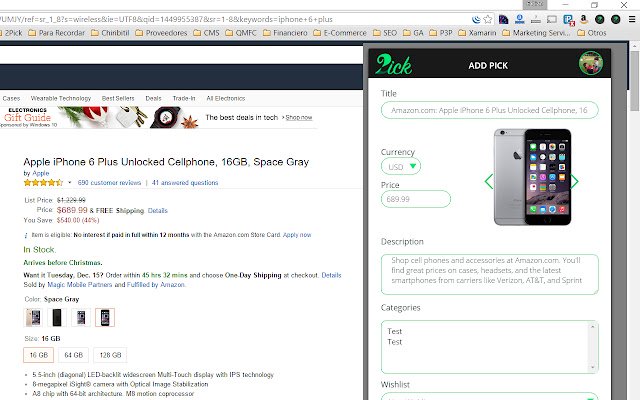Open the Marketing Servi... bookmarks folder

[x=536, y=33]
